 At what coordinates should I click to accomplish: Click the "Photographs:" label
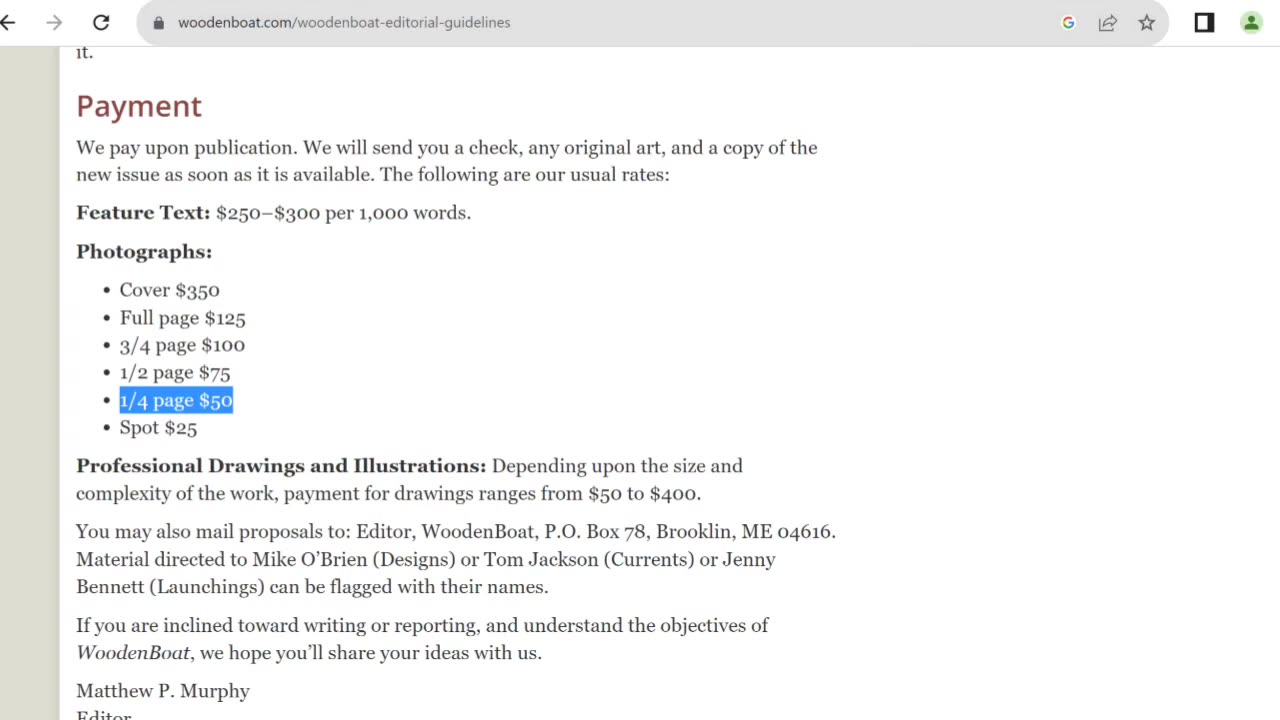click(144, 252)
